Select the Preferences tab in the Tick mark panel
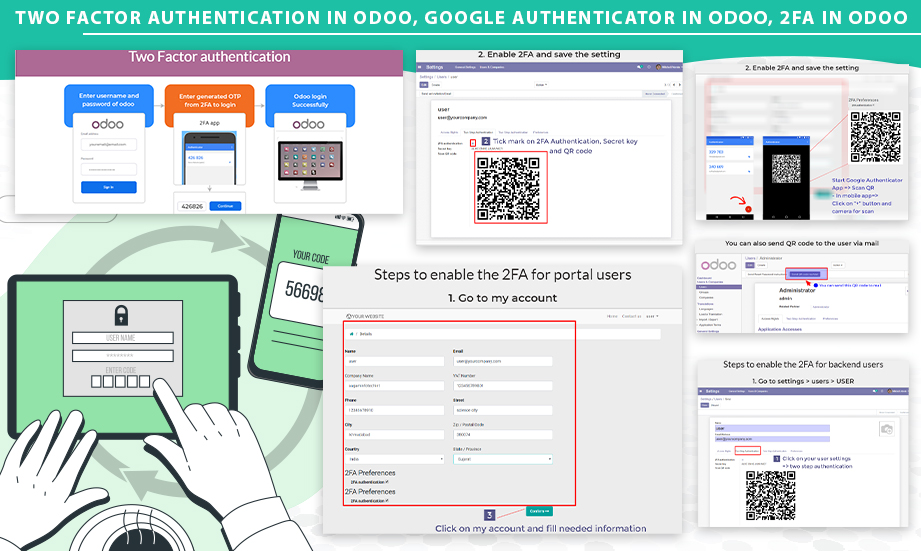 (x=540, y=132)
